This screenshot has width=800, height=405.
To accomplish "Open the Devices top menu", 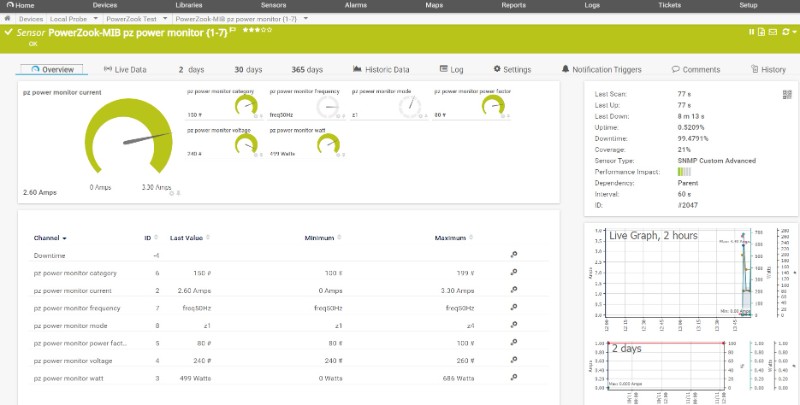I will [x=105, y=5].
